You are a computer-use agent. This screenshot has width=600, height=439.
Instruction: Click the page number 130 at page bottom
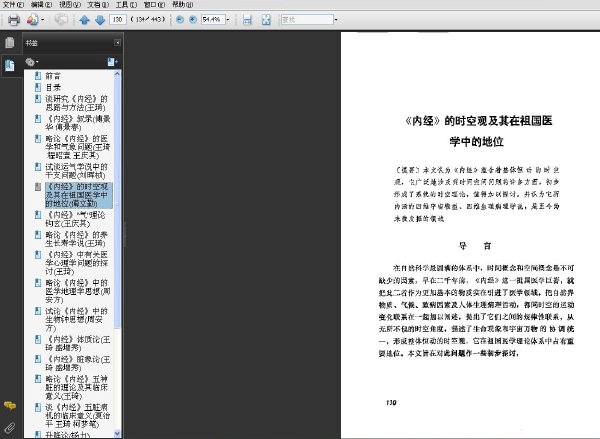pos(391,403)
